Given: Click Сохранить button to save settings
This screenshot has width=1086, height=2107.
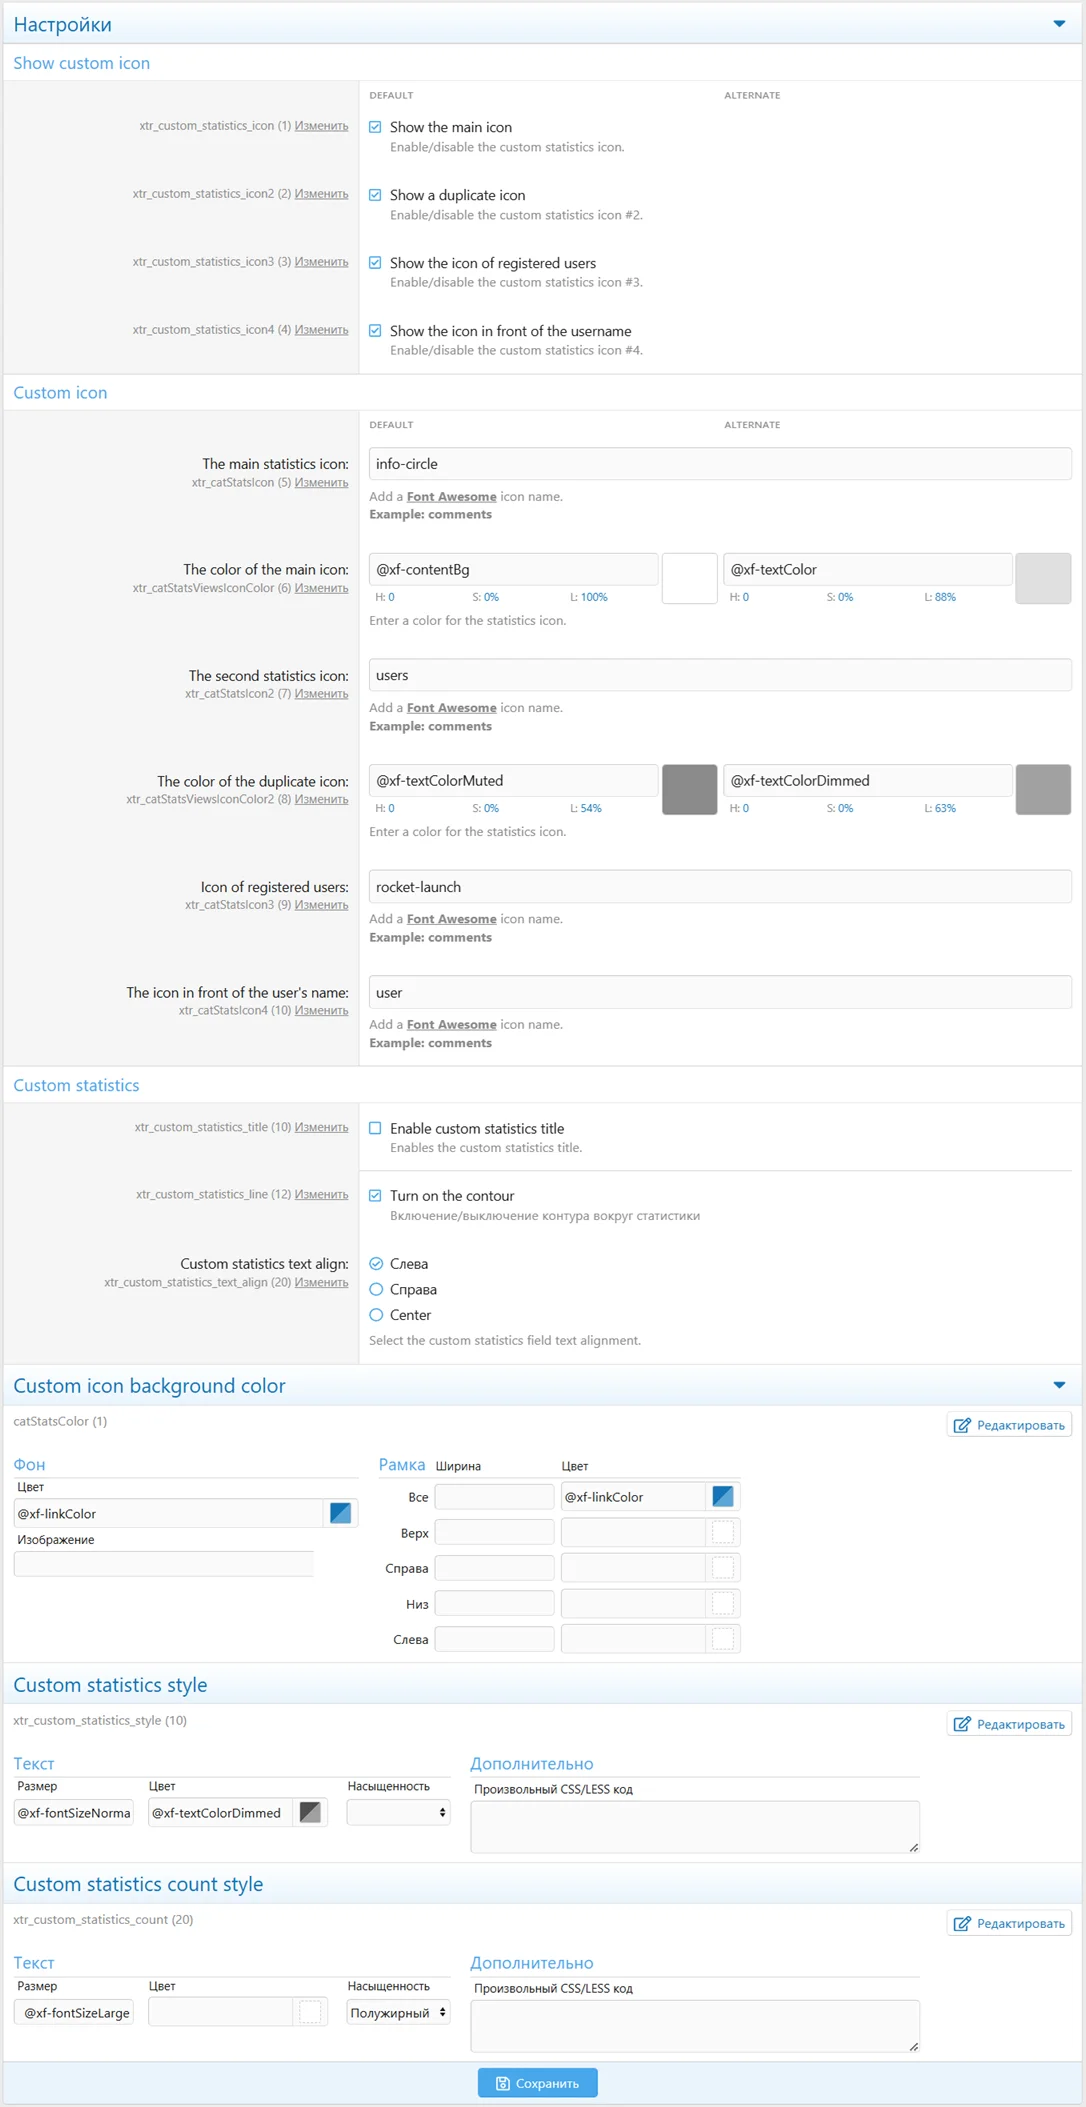Looking at the screenshot, I should (x=538, y=2083).
